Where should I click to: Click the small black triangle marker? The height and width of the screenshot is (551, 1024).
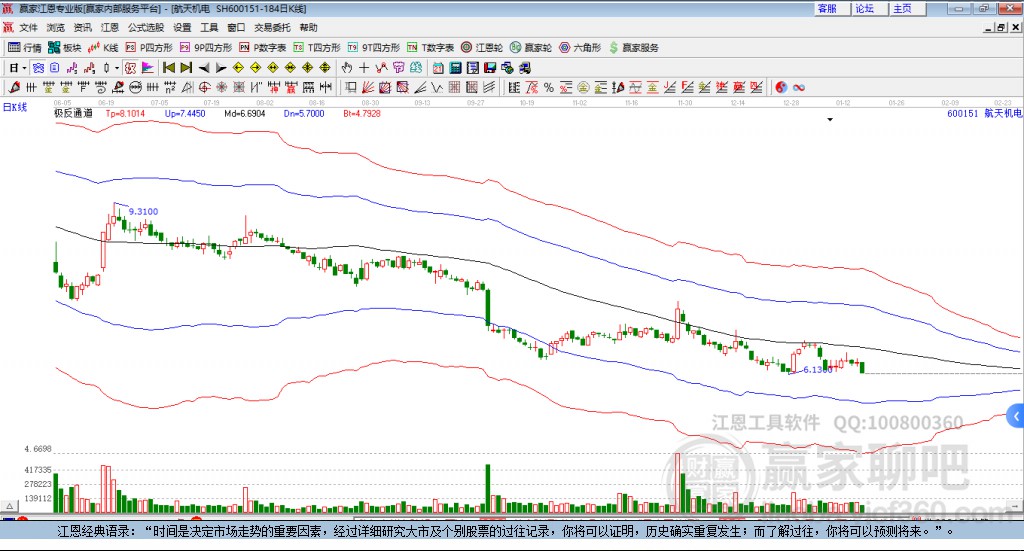(x=830, y=119)
